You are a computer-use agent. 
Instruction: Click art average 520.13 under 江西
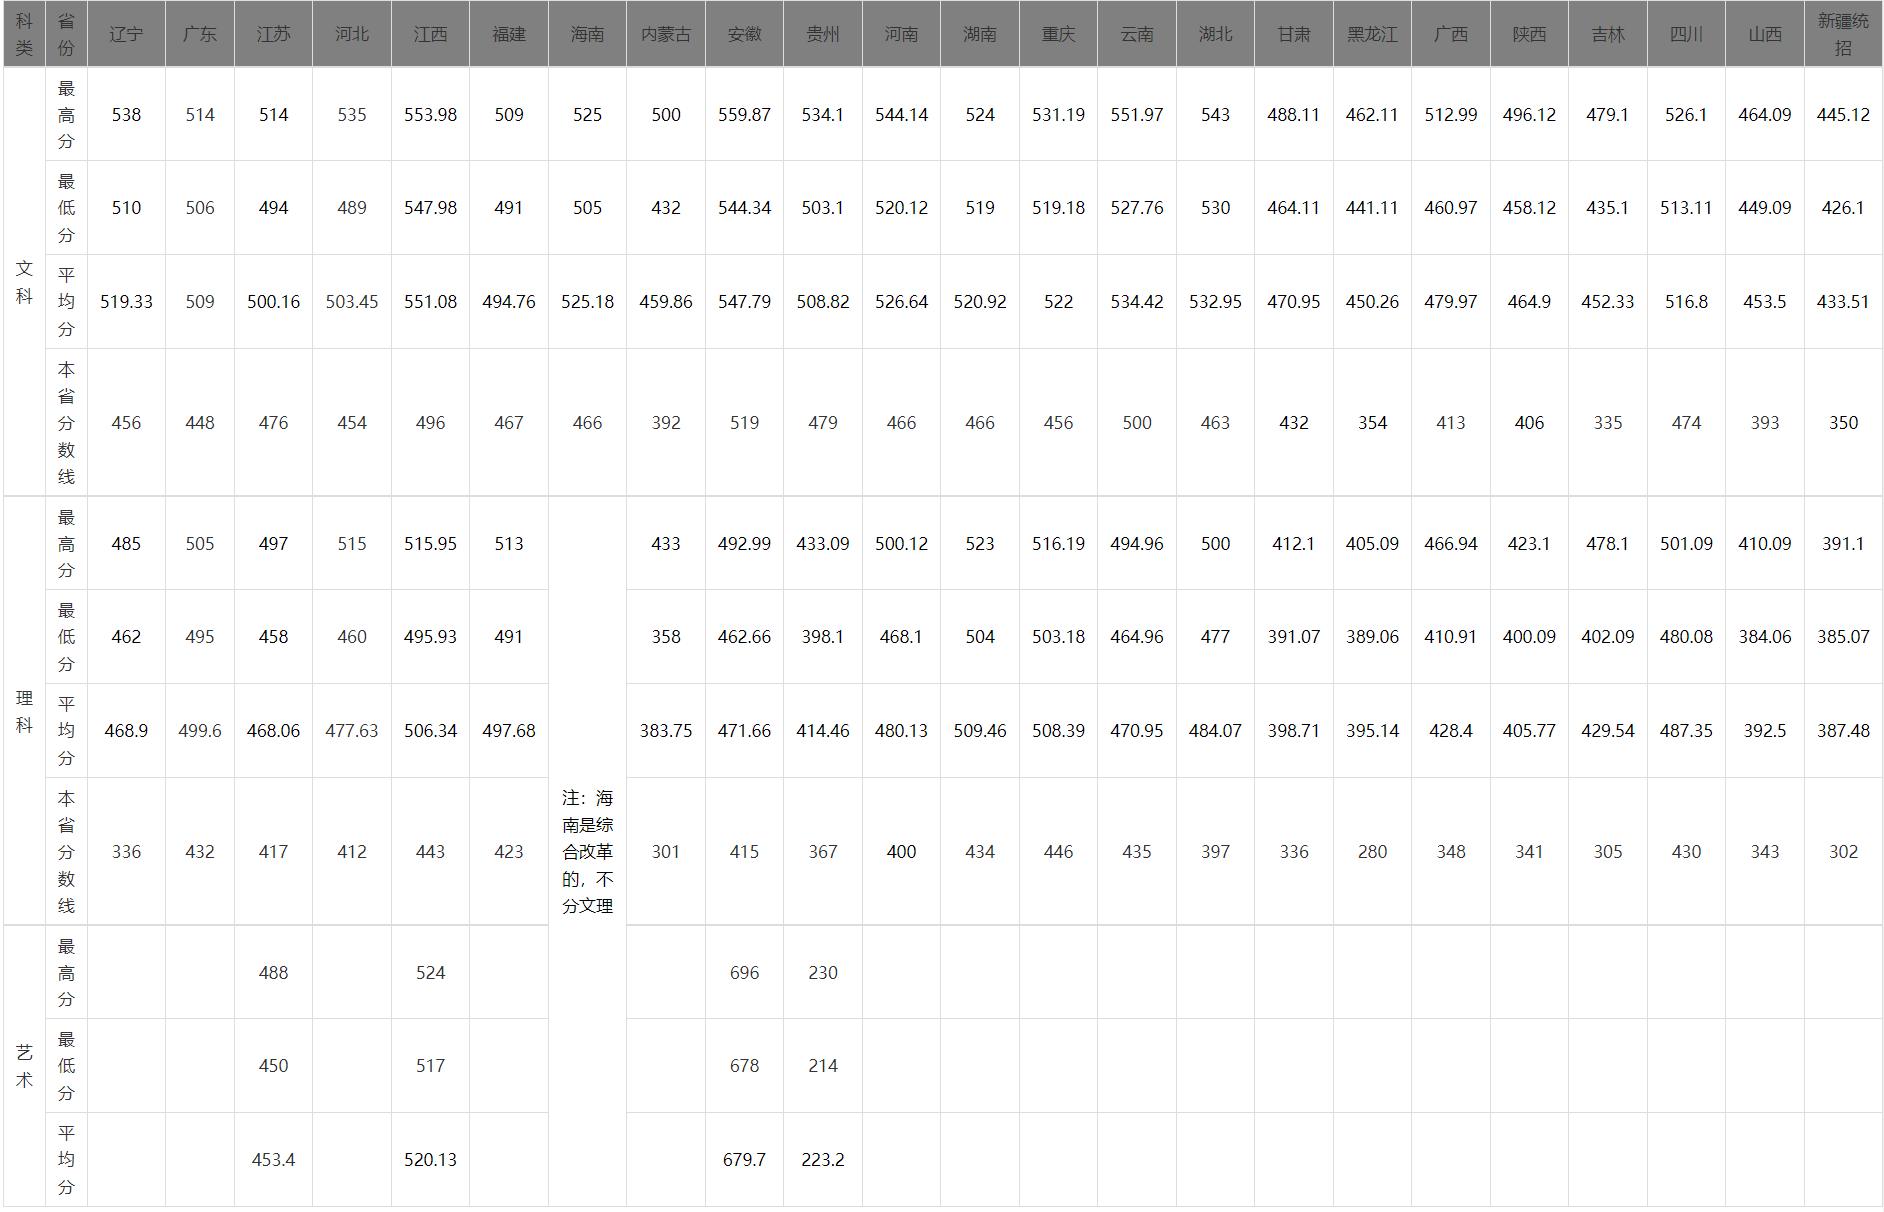pyautogui.click(x=430, y=1160)
